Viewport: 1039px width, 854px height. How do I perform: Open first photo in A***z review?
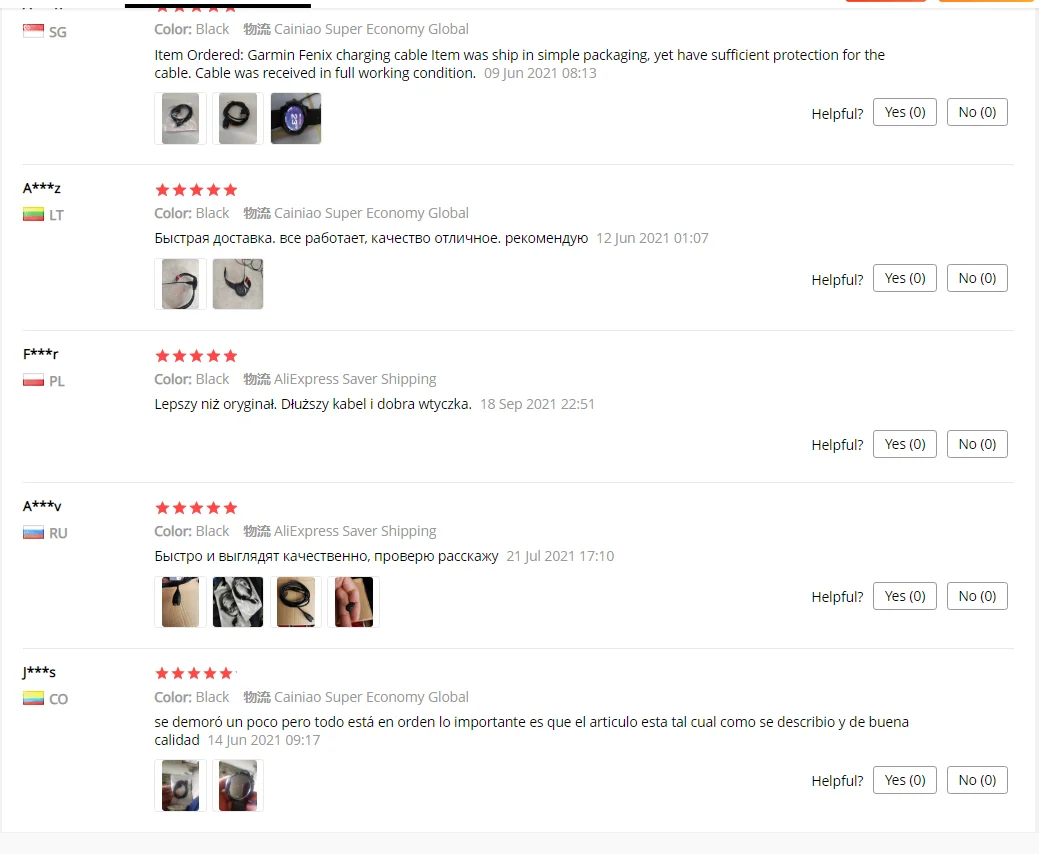click(x=180, y=284)
